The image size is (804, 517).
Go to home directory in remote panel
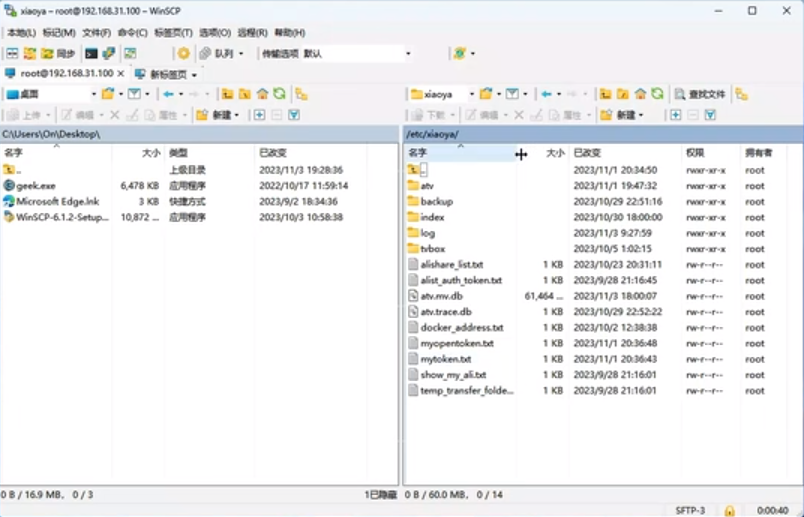pos(640,94)
